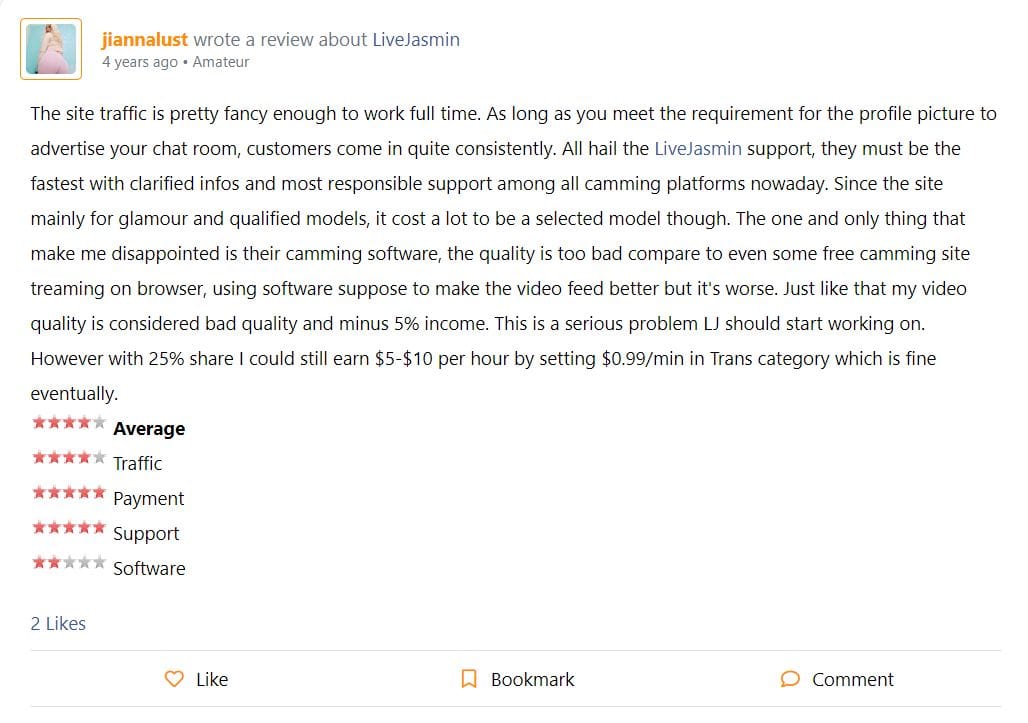
Task: Click the Support five-star rating
Action: tap(69, 527)
